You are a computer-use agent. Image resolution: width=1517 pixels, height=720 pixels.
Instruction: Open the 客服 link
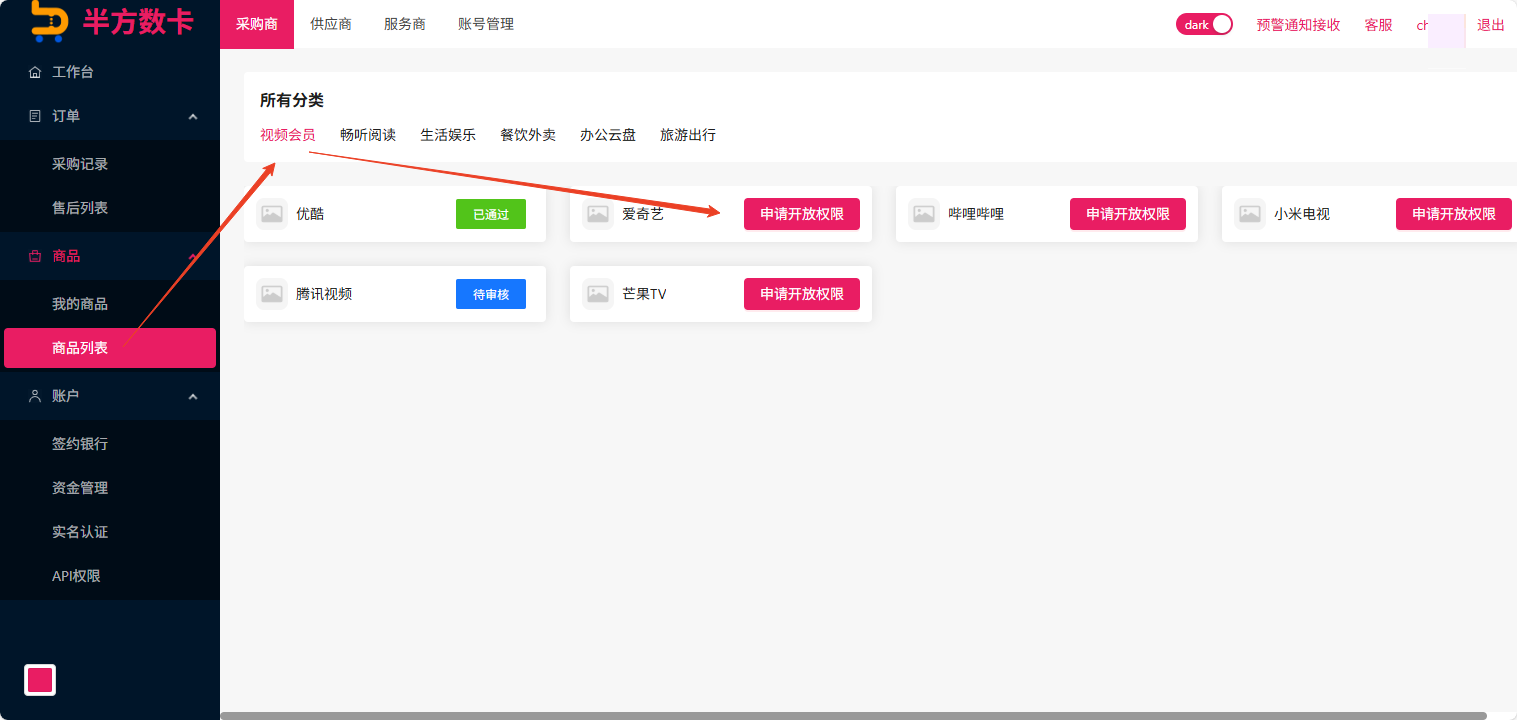[x=1379, y=25]
